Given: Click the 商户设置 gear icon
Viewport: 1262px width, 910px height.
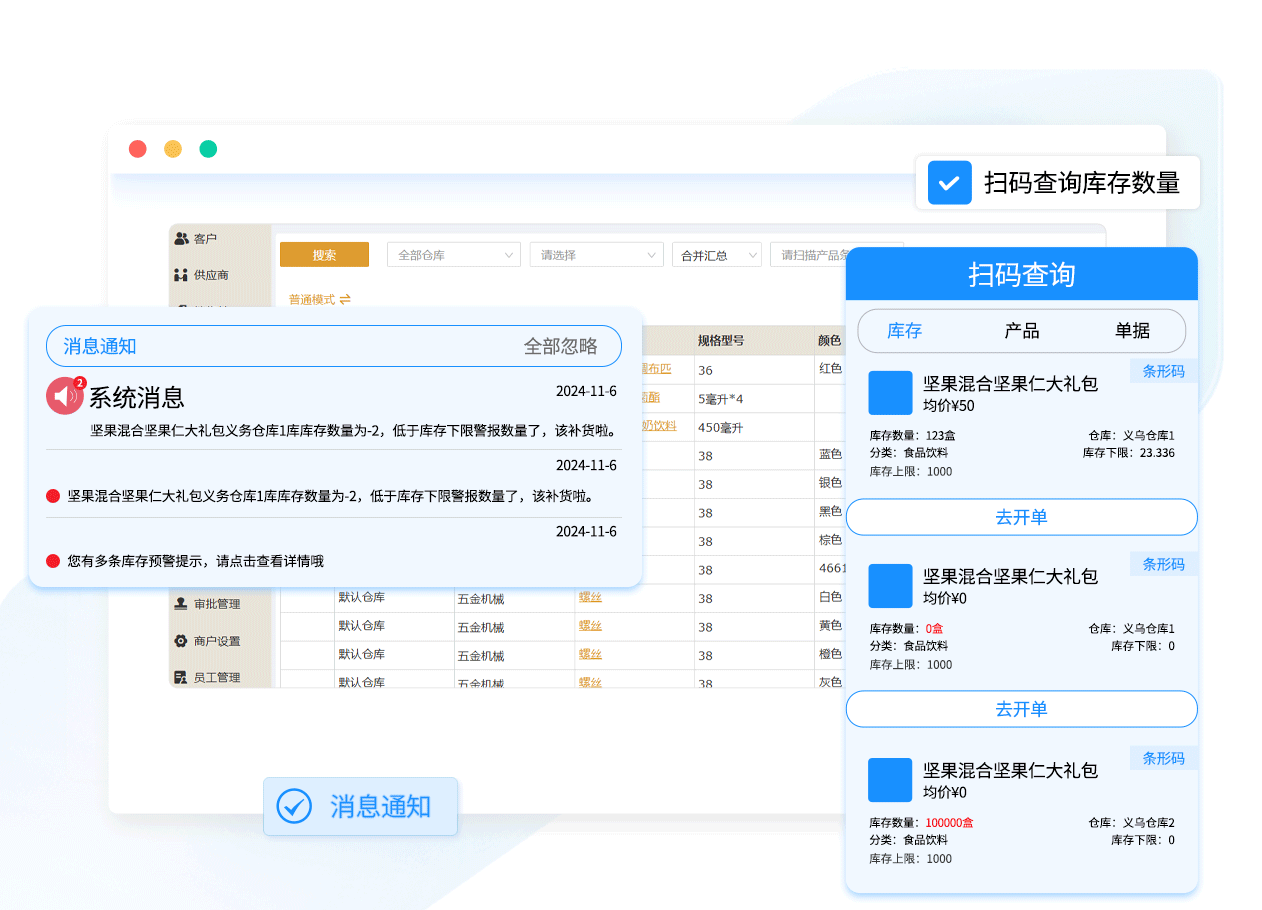Looking at the screenshot, I should (181, 641).
